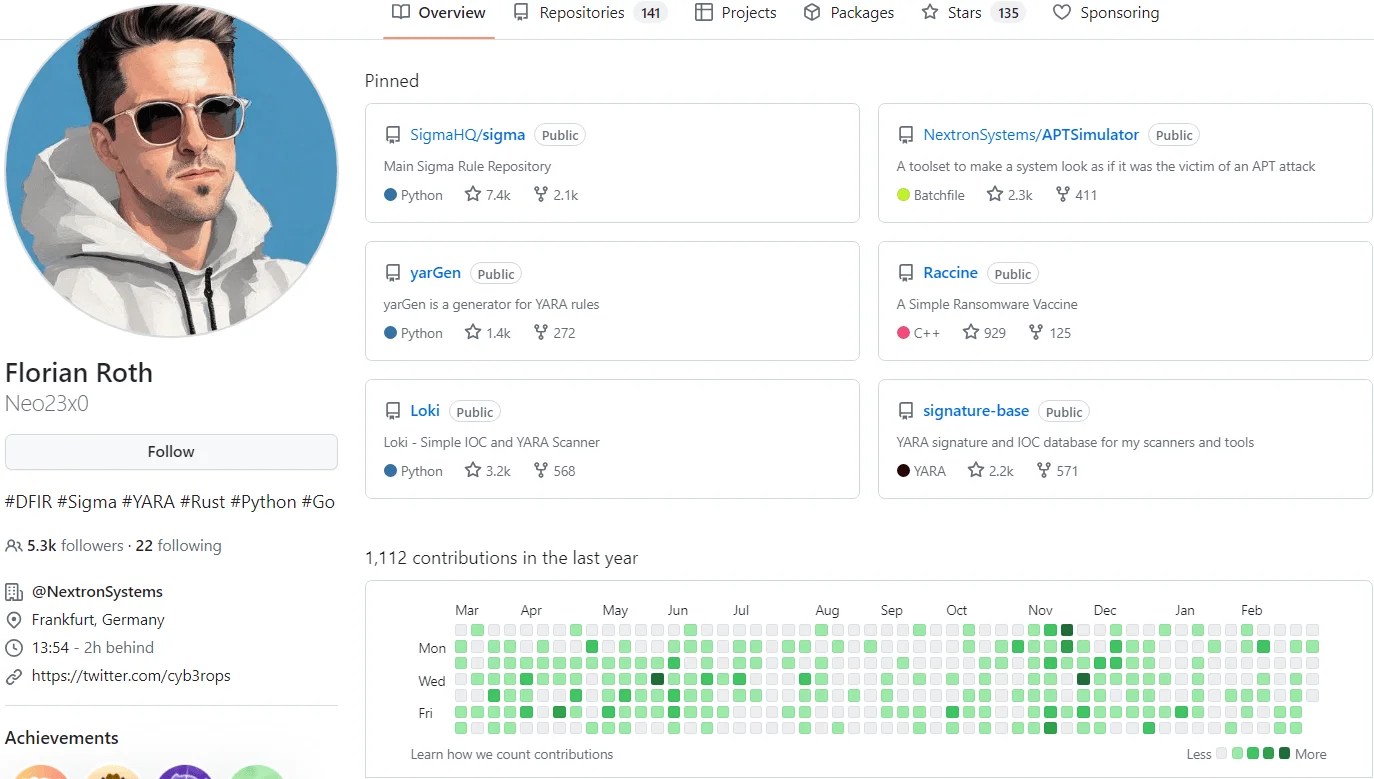
Task: Click the repo icon beside Raccine
Action: point(906,273)
